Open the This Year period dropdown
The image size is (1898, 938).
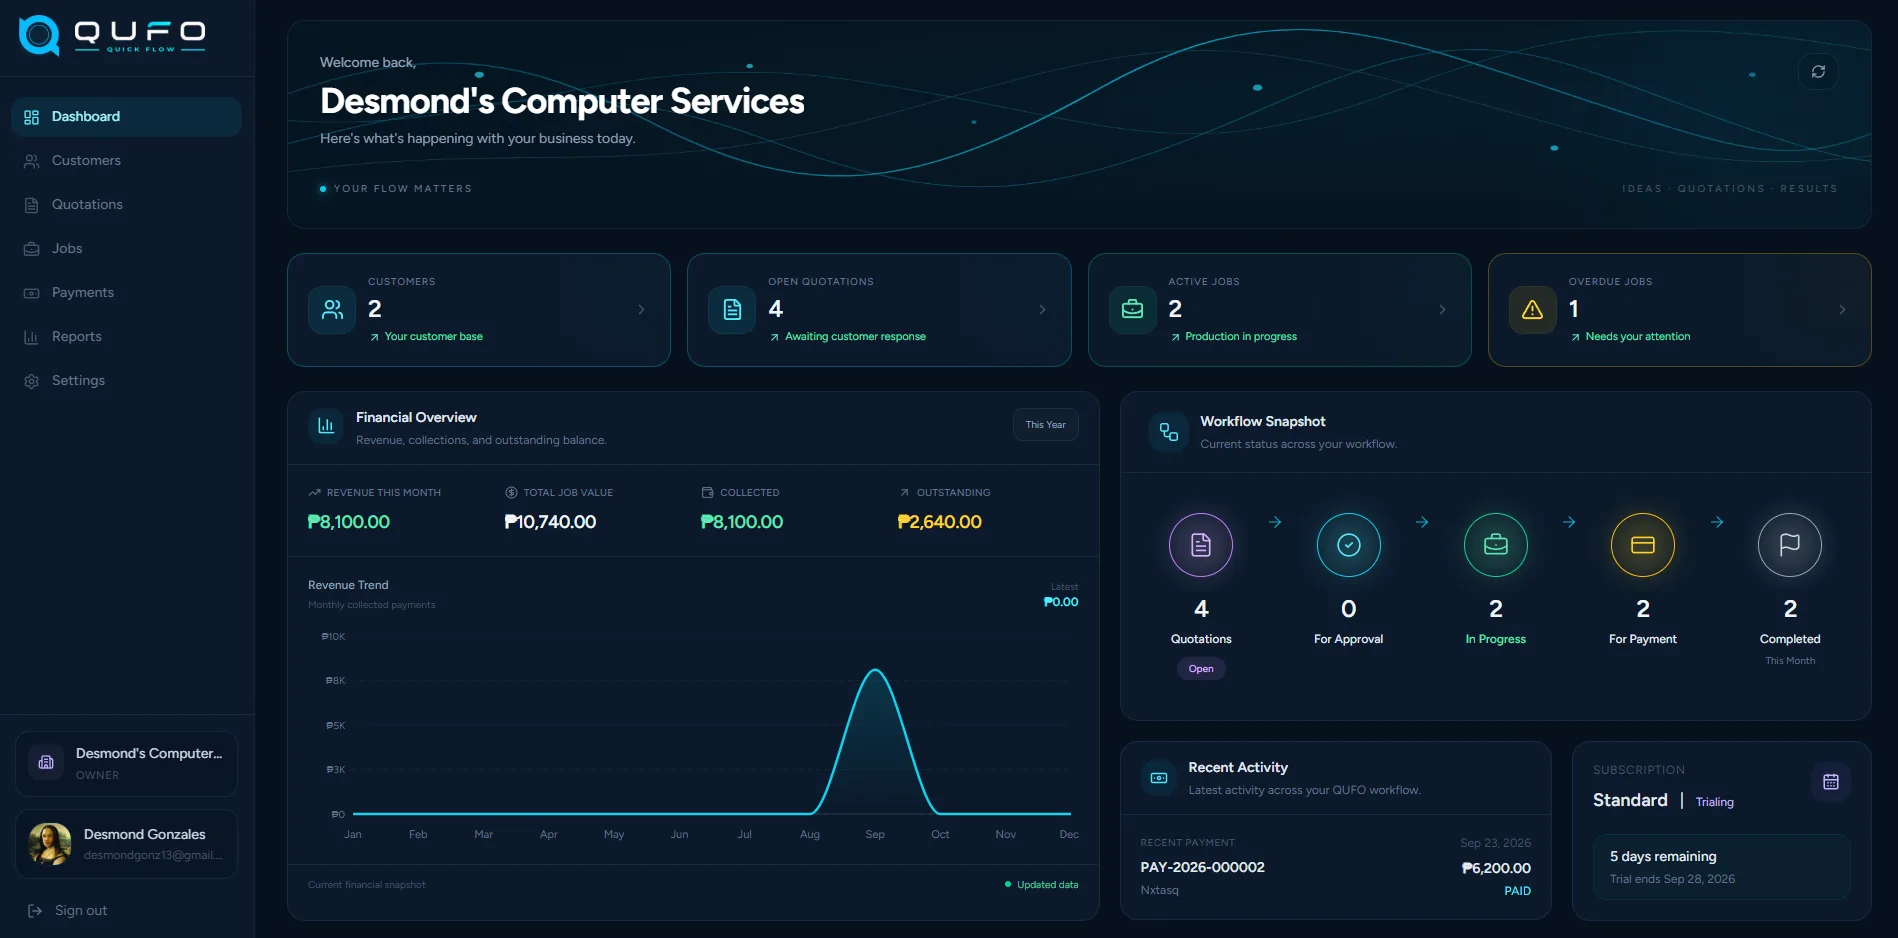pyautogui.click(x=1045, y=425)
